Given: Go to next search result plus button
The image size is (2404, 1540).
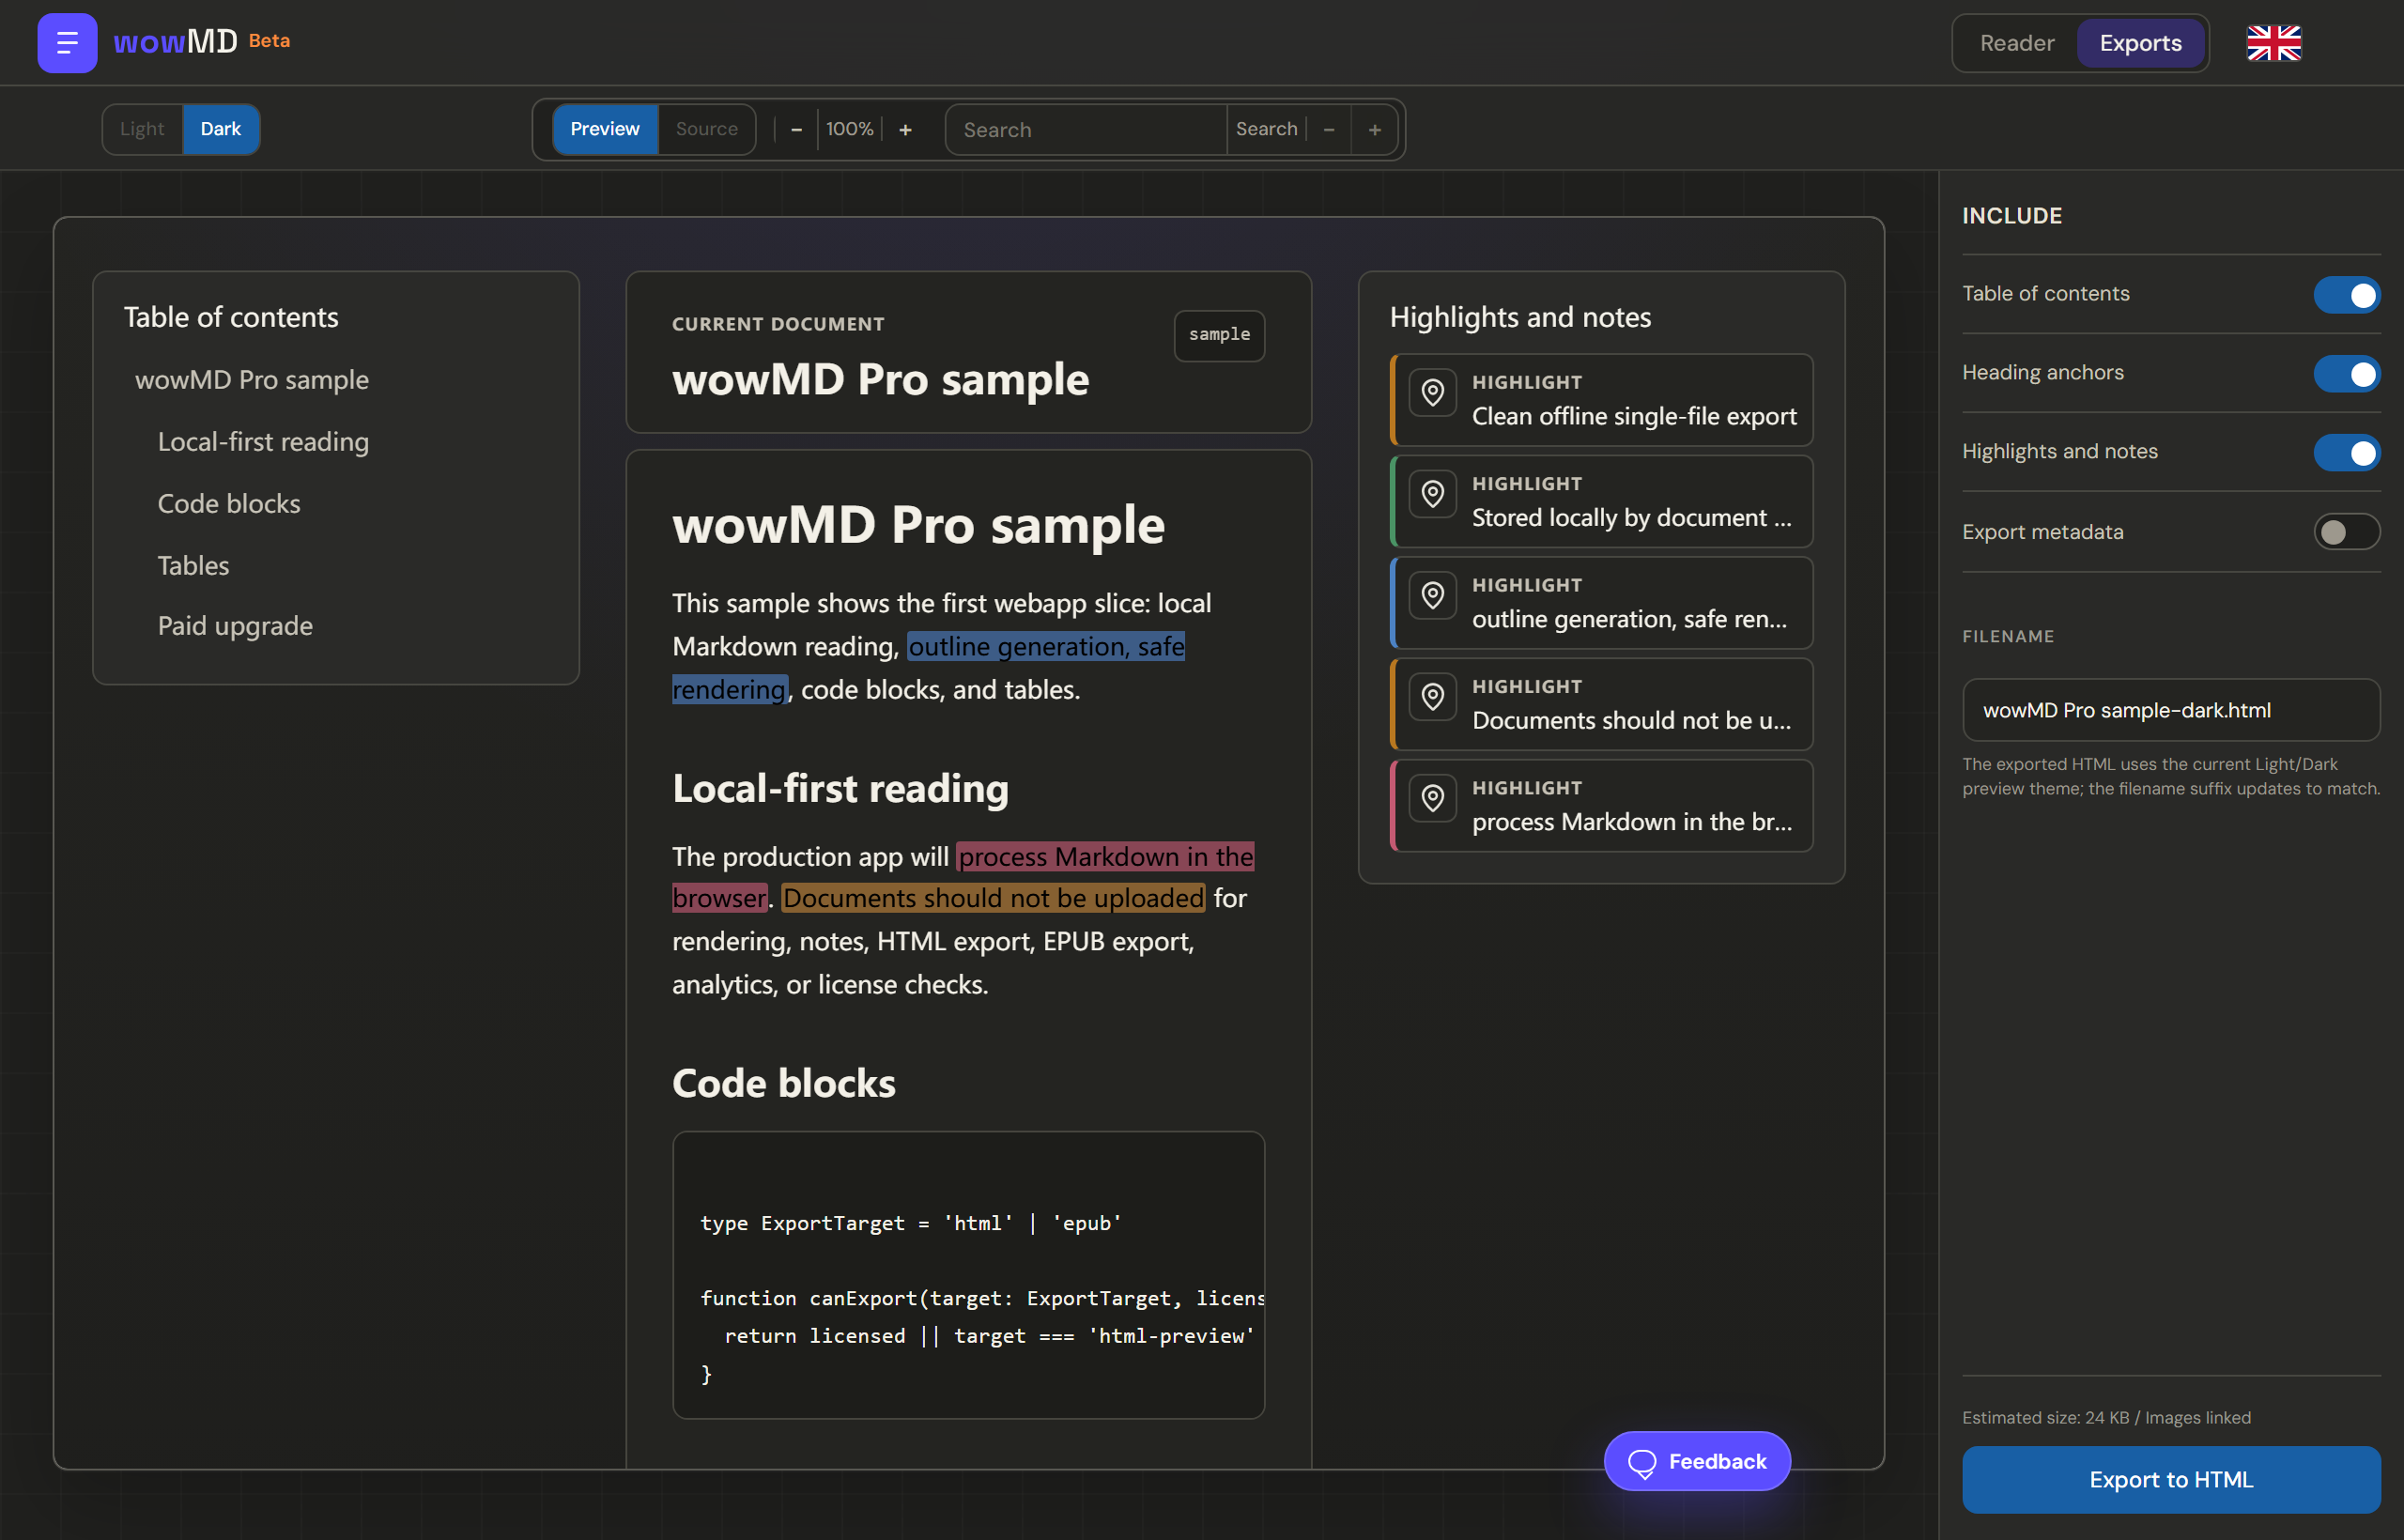Looking at the screenshot, I should click(1374, 130).
